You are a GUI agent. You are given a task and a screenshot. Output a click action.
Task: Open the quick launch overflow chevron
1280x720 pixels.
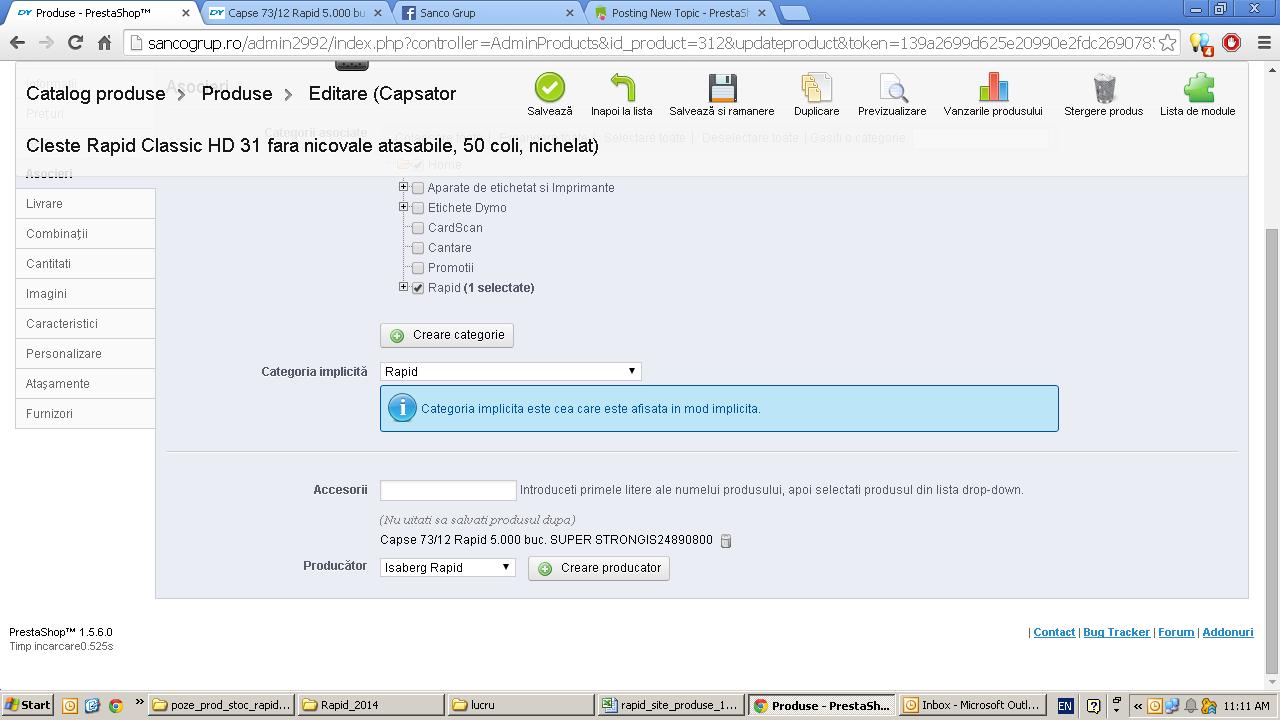pyautogui.click(x=139, y=703)
